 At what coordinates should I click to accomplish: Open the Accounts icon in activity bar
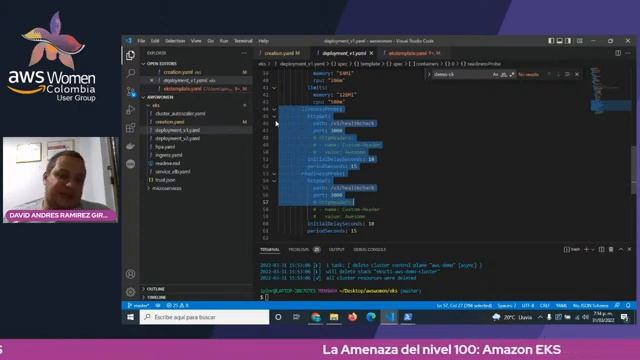[x=131, y=274]
